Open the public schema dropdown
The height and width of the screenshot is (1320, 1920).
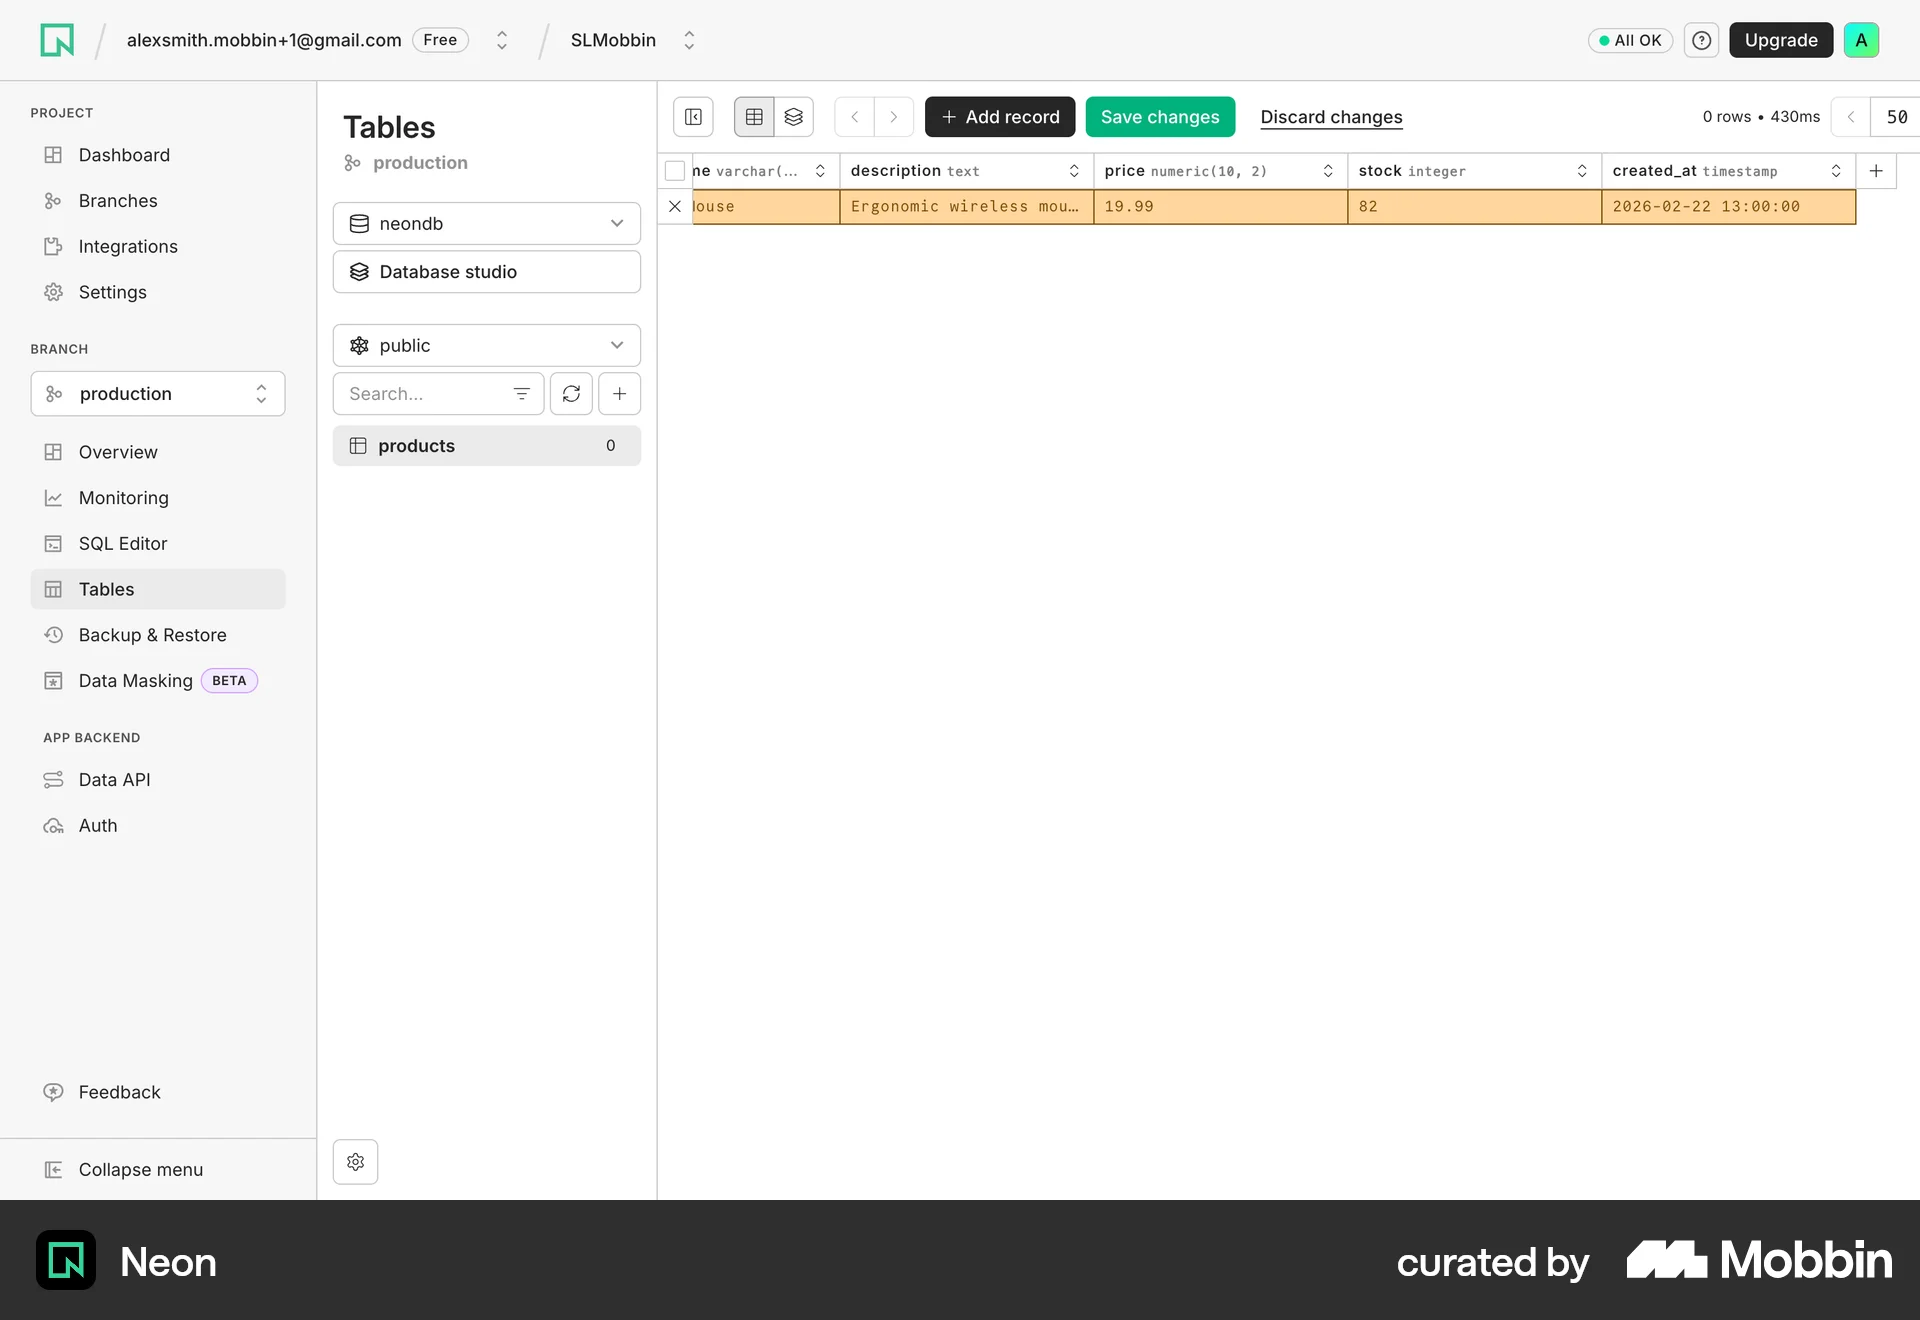pos(487,346)
